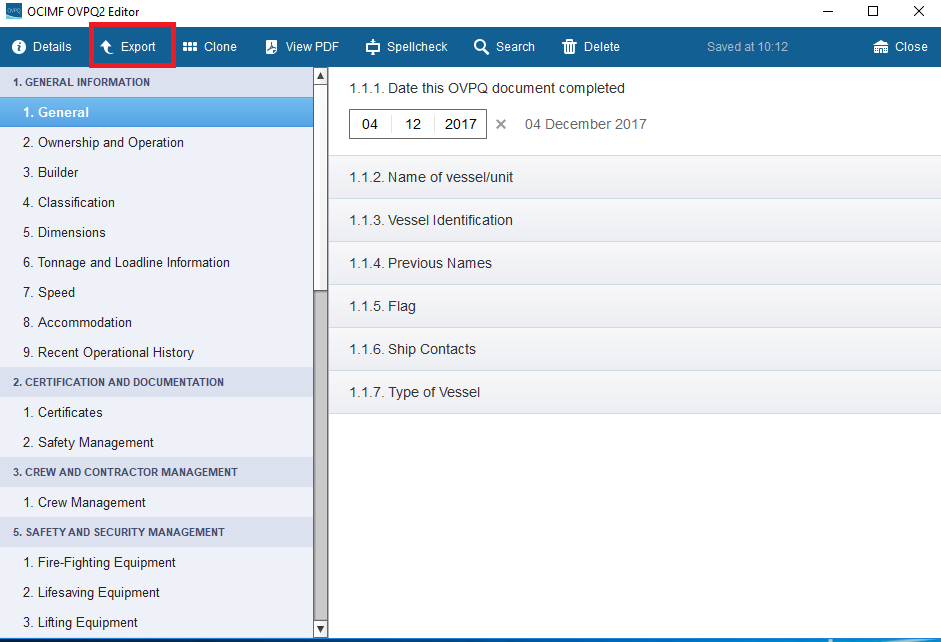This screenshot has height=642, width=941.
Task: Open the Accommodation section
Action: (156, 322)
